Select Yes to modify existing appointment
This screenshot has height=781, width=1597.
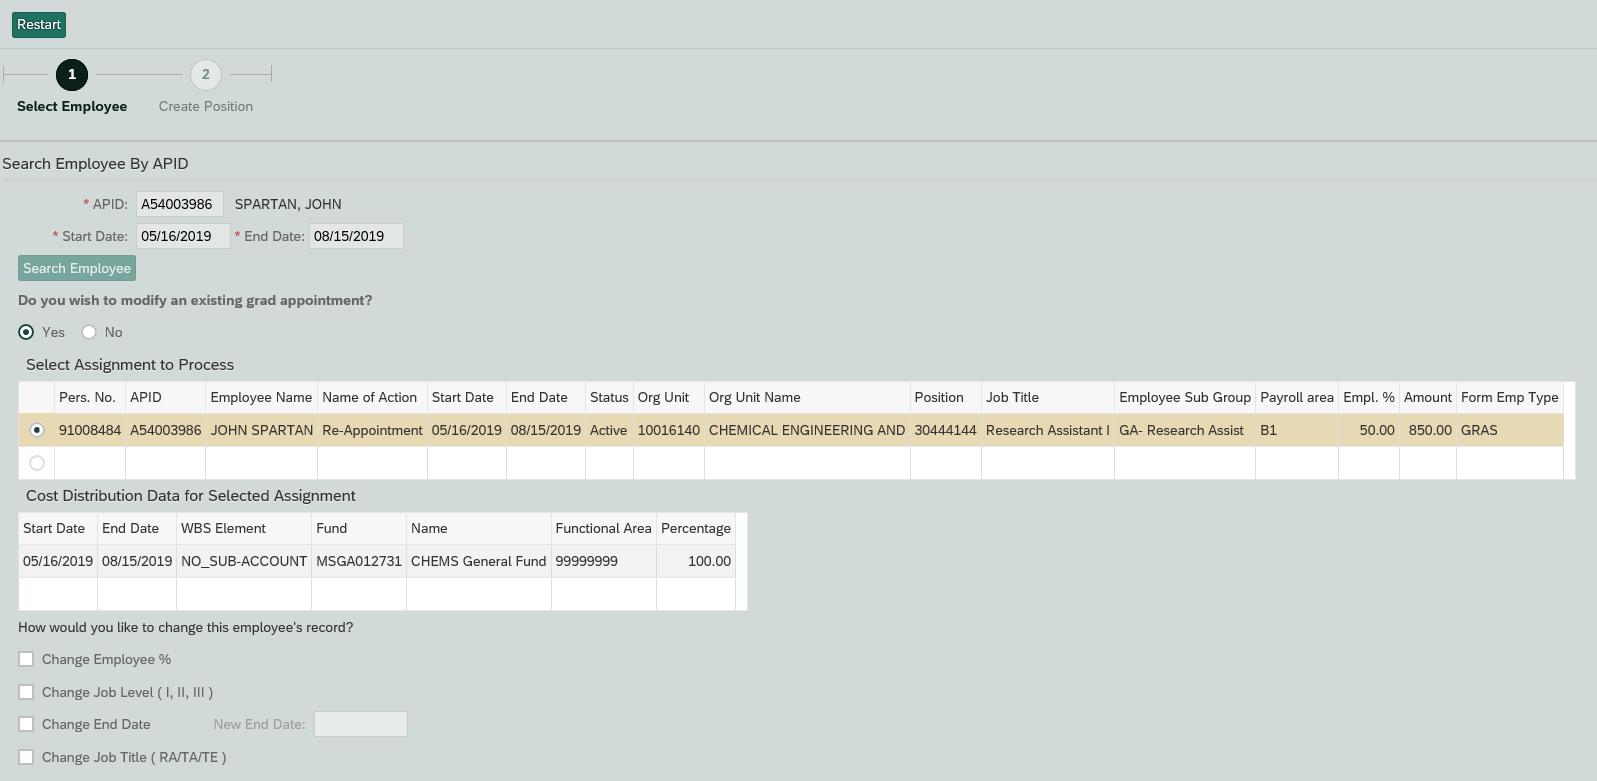pos(26,332)
